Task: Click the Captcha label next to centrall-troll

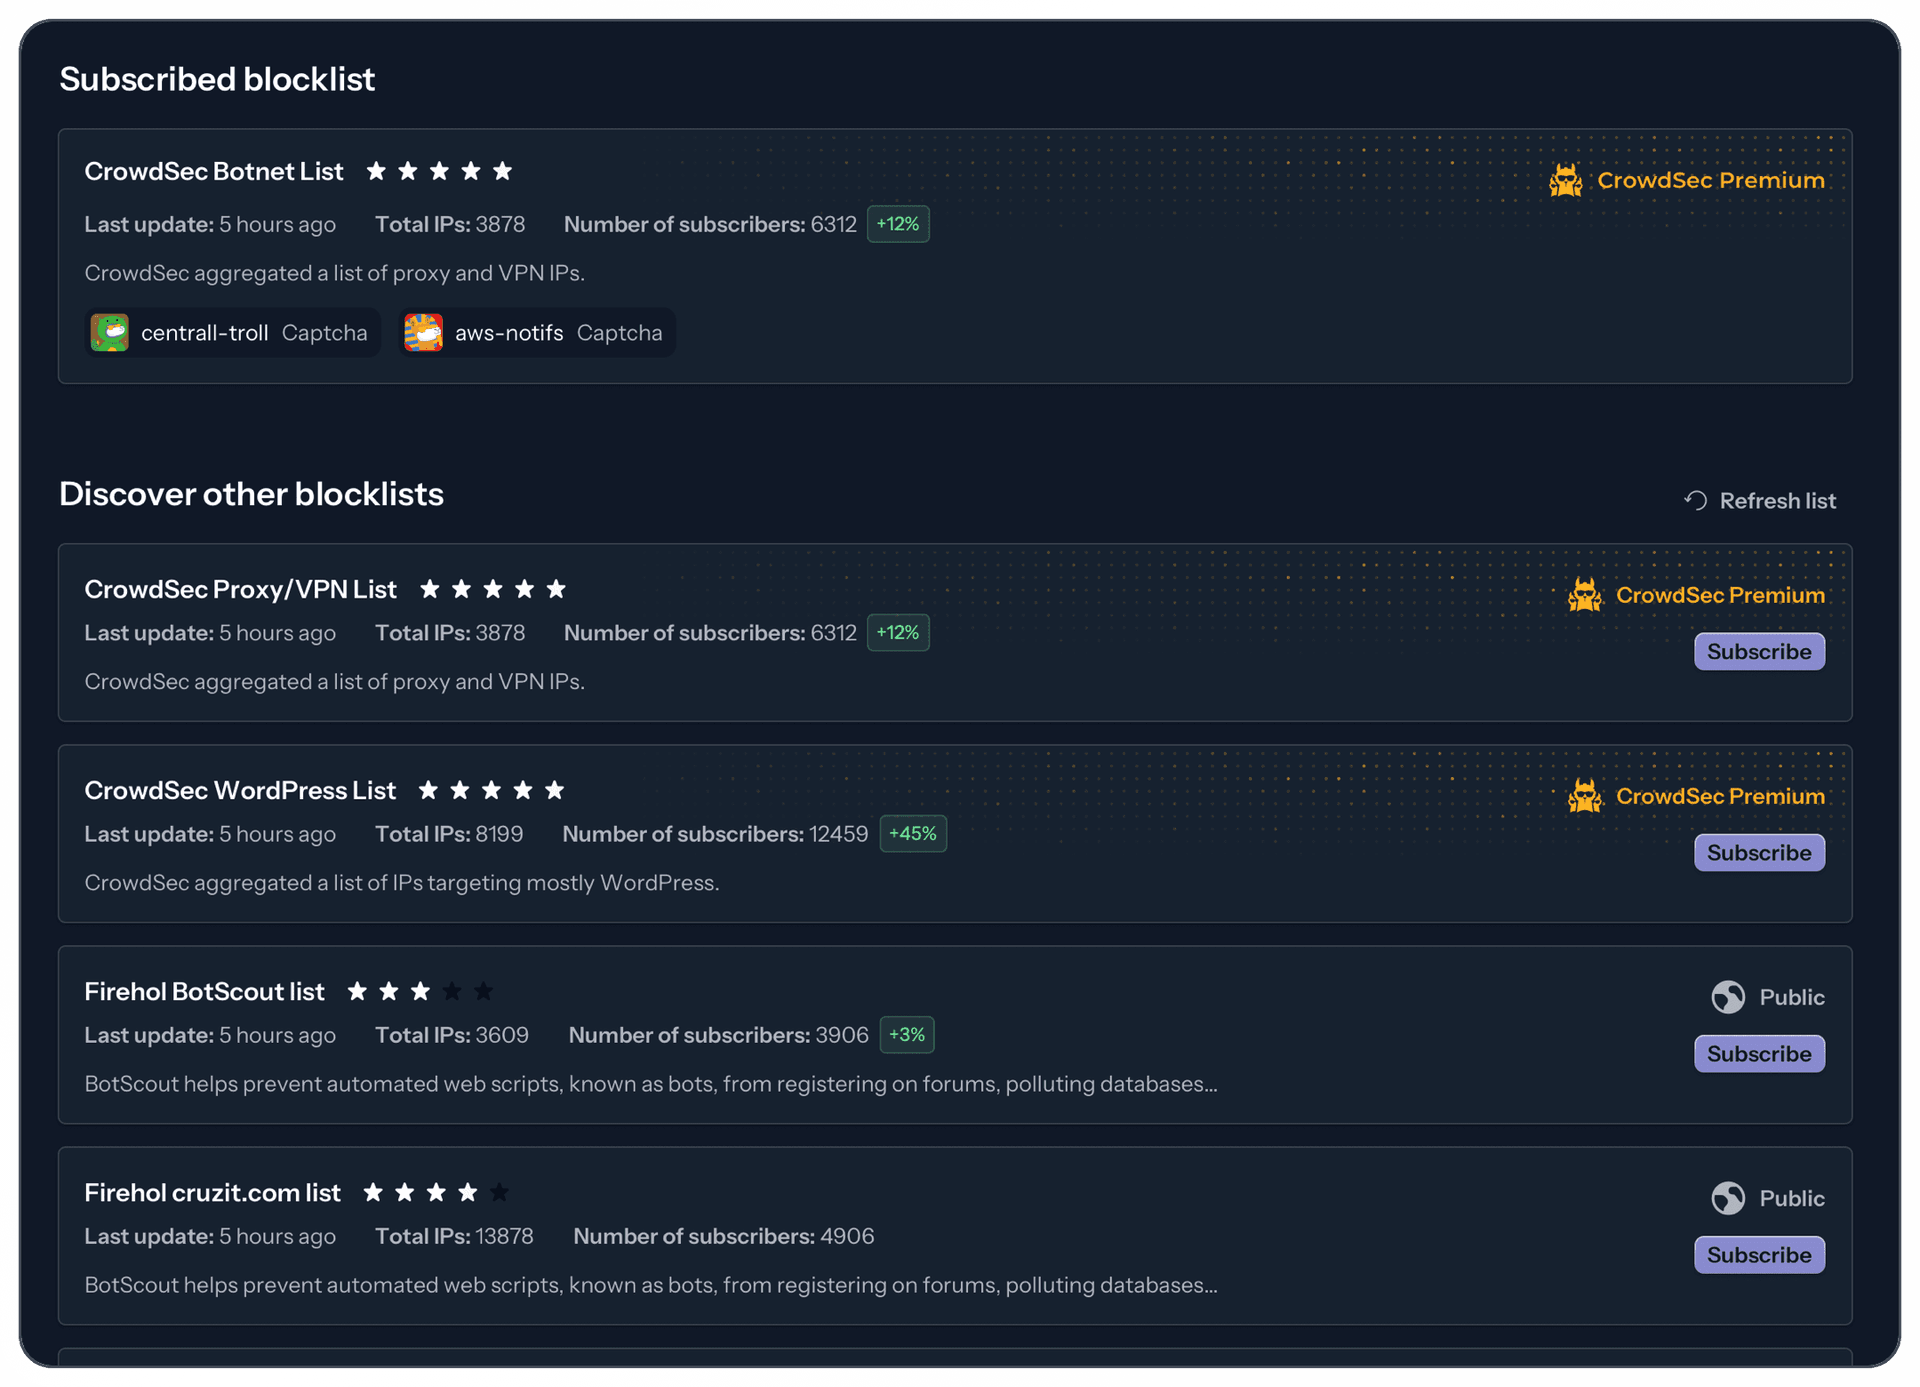Action: (x=324, y=332)
